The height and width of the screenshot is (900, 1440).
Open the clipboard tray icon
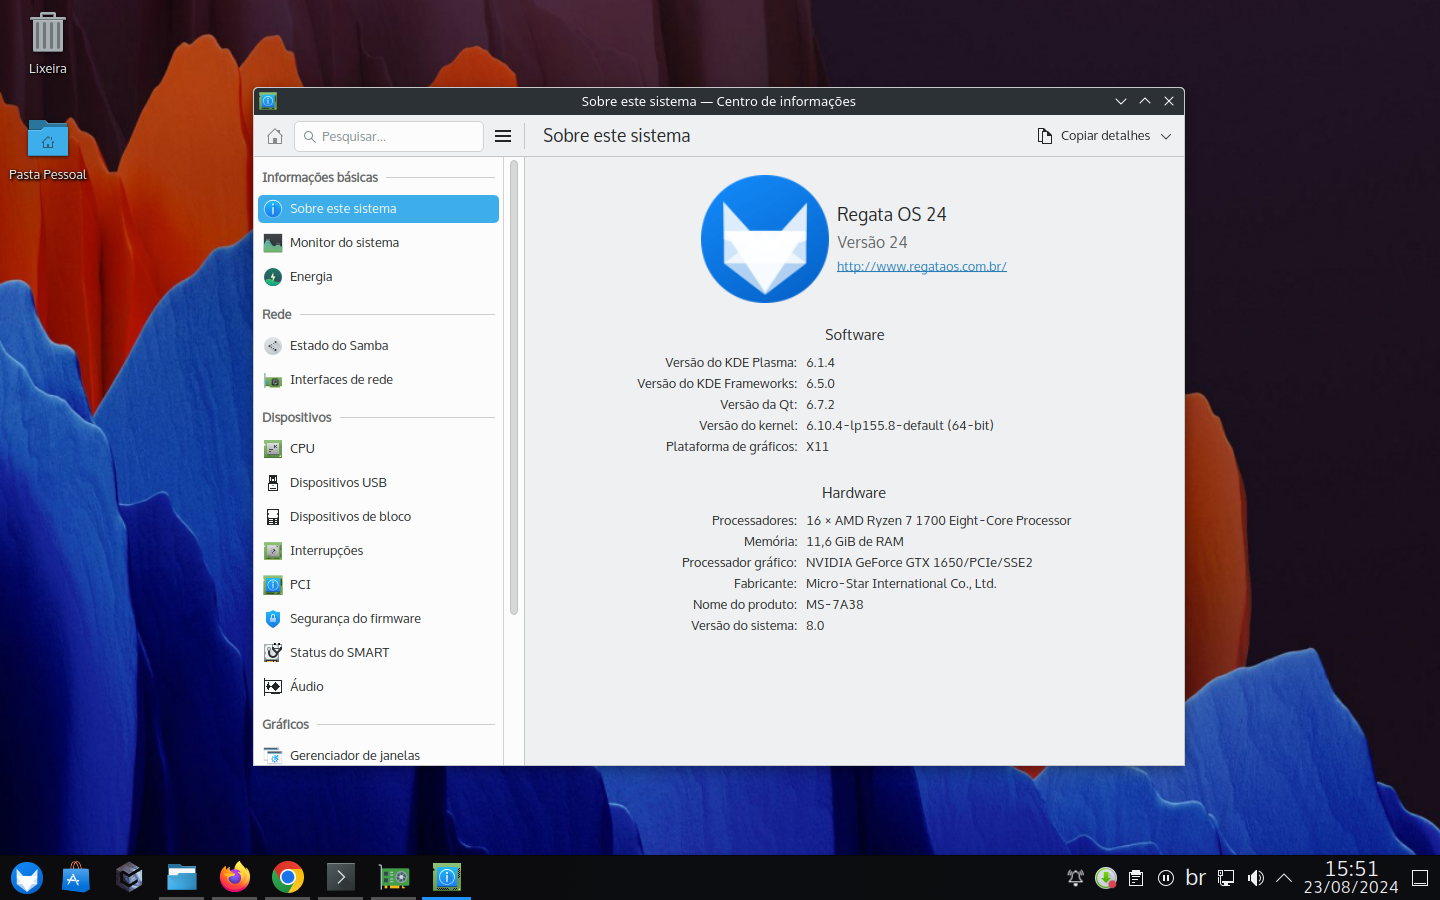(x=1135, y=878)
